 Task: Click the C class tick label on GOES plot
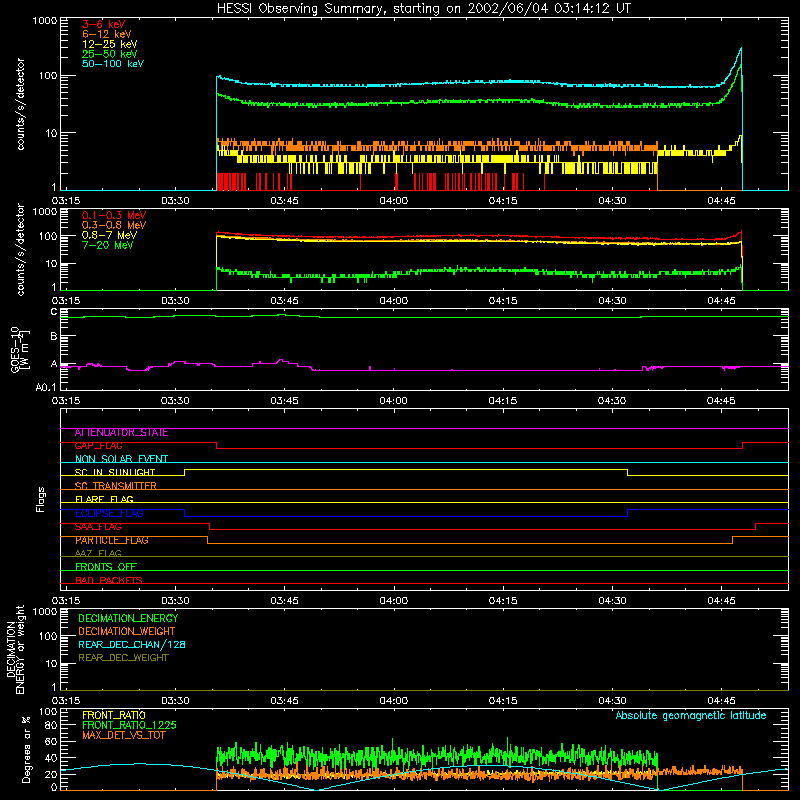54,312
